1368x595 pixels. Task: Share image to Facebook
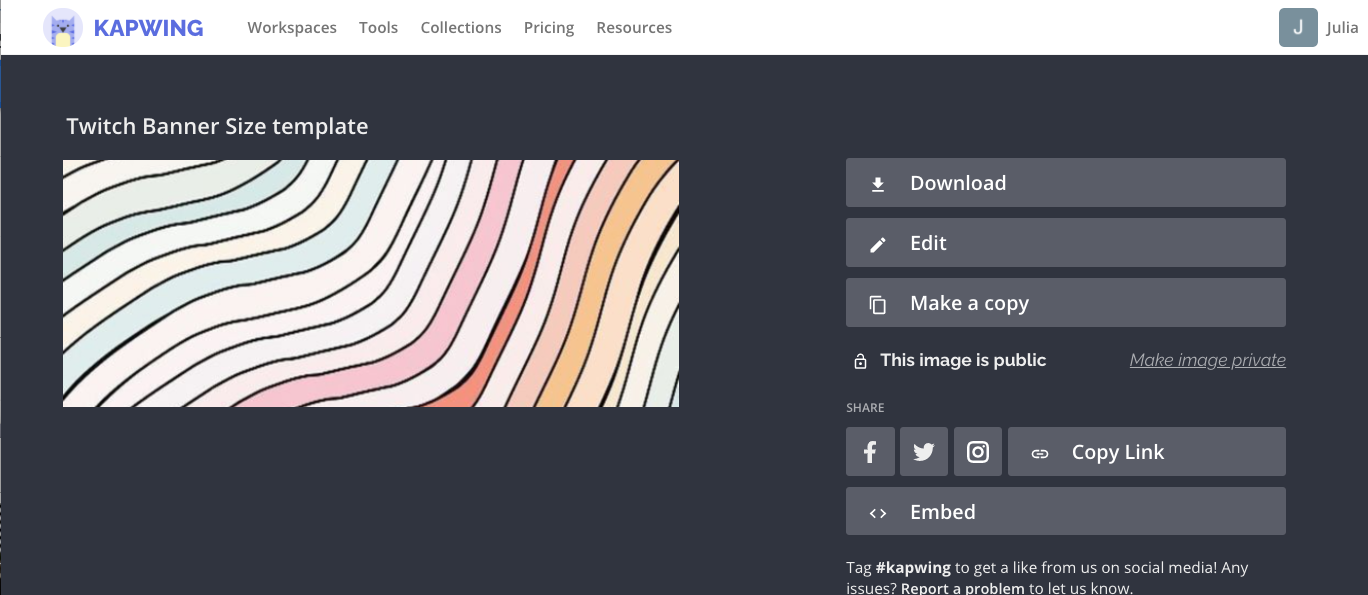click(870, 452)
